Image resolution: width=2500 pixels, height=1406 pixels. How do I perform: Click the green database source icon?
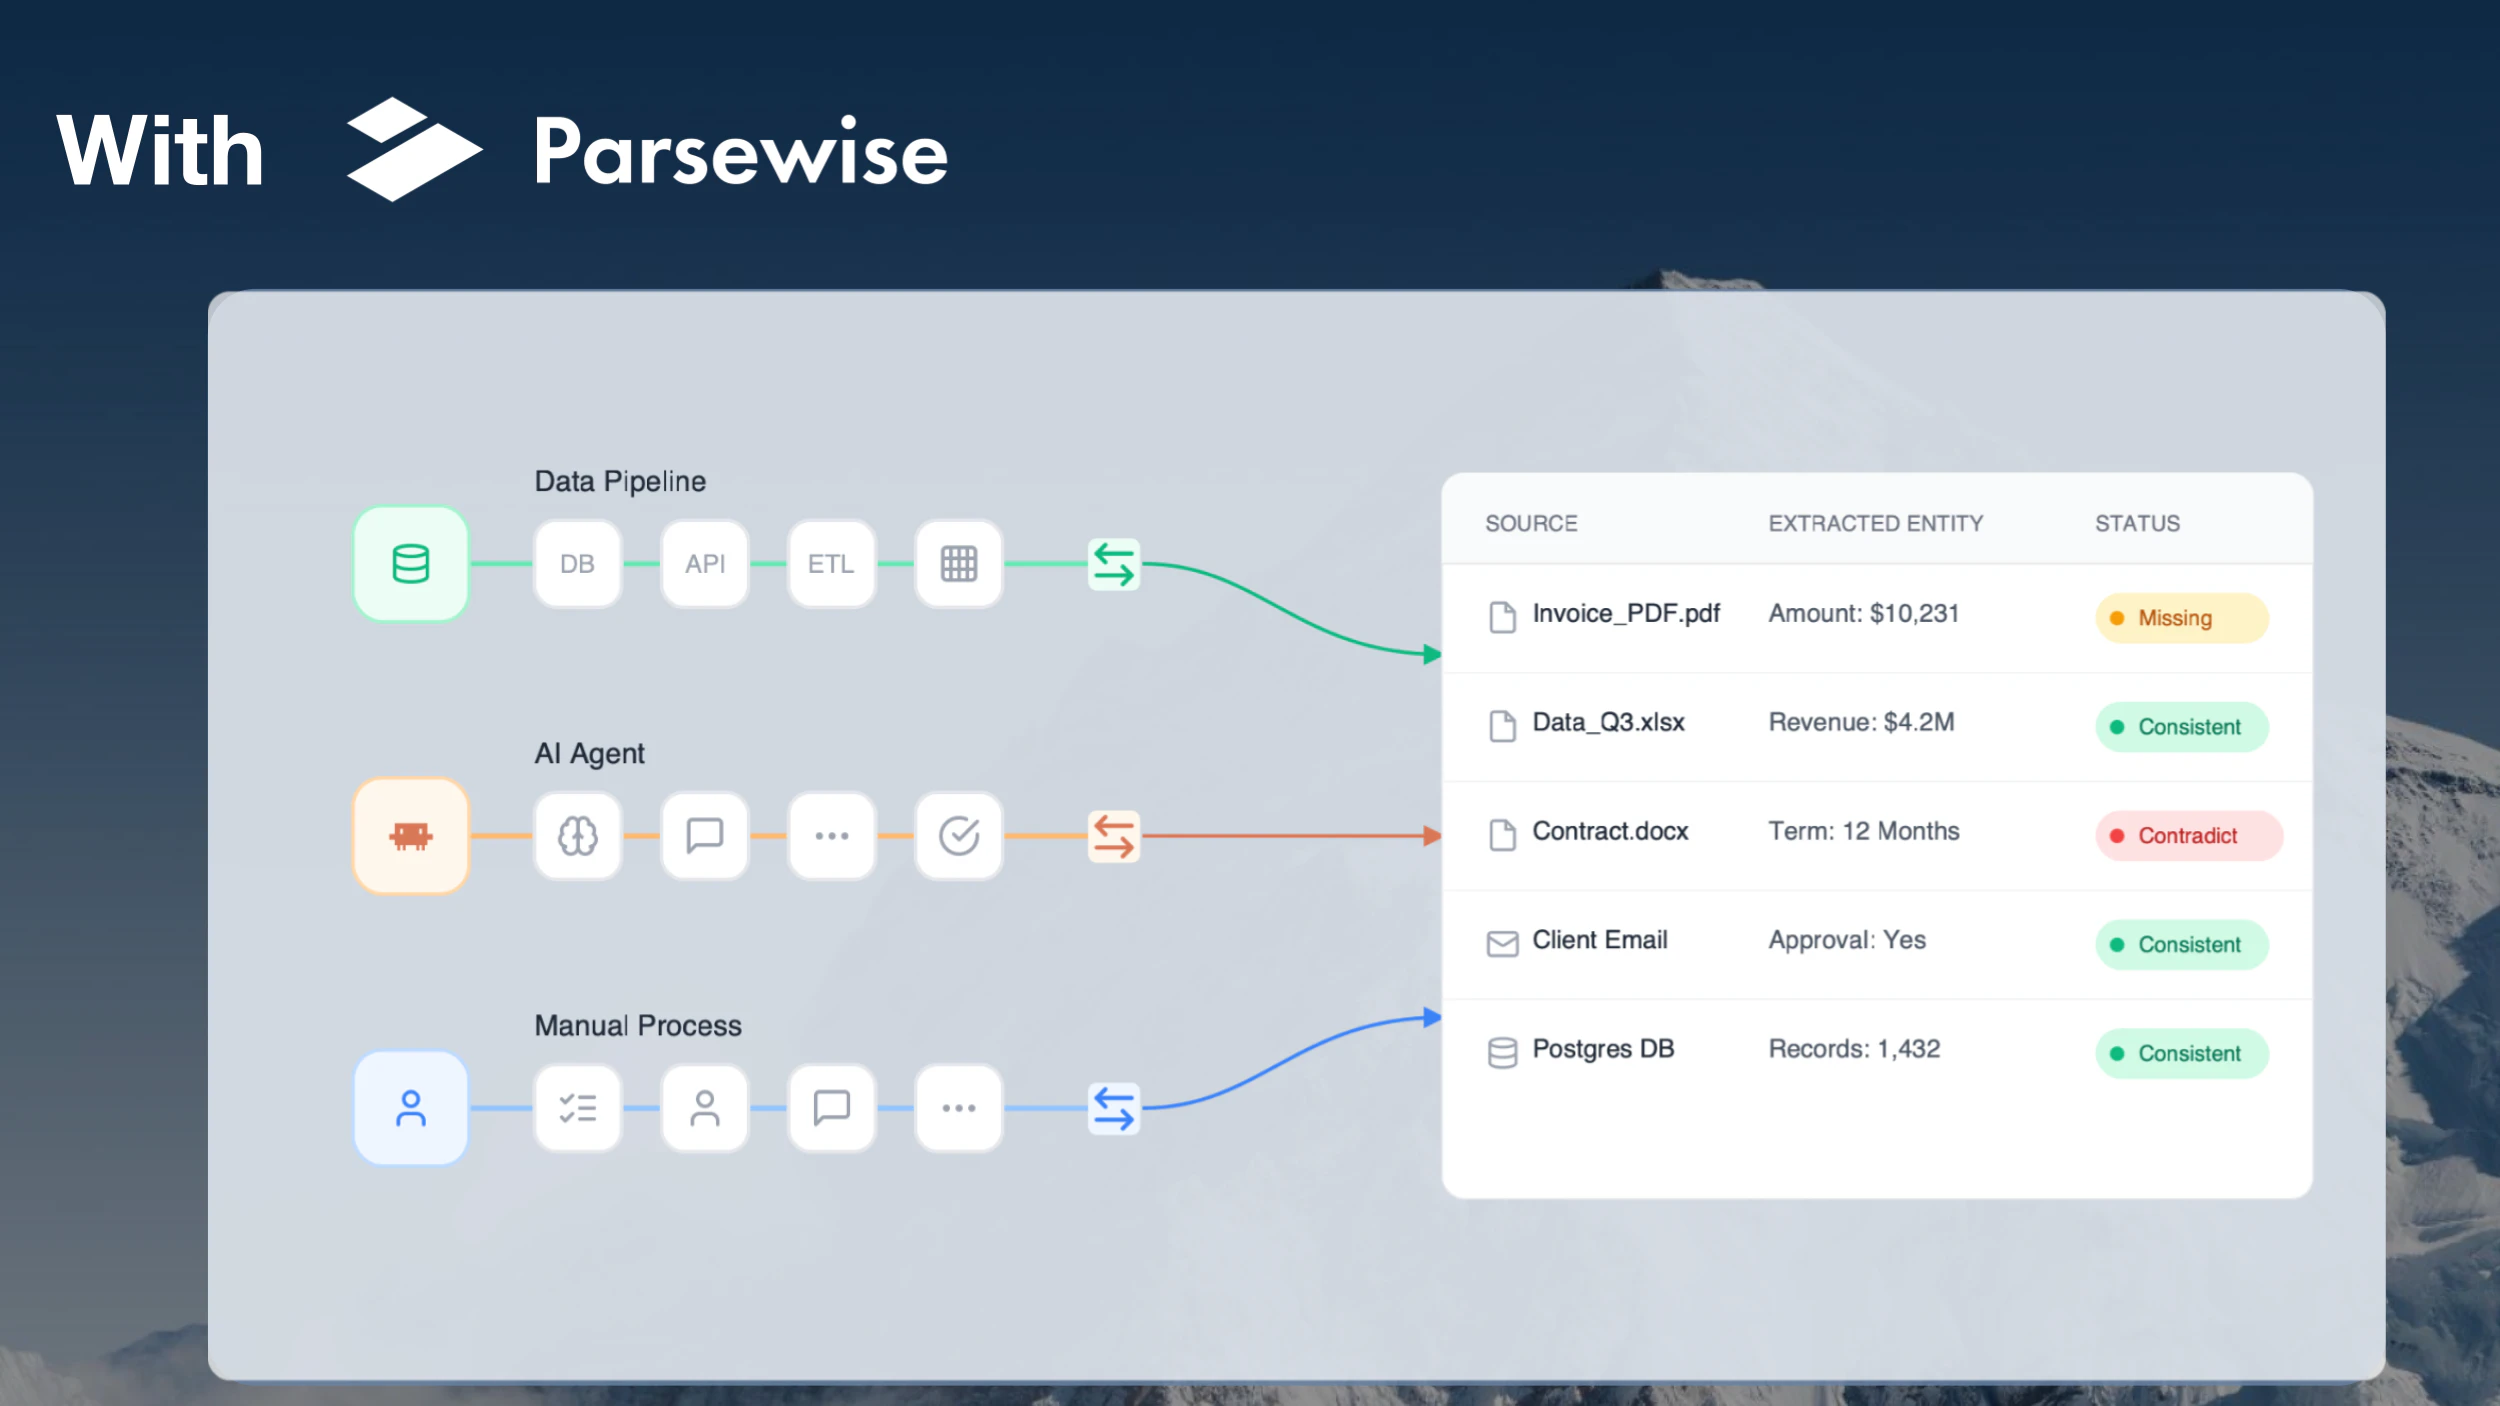click(x=411, y=564)
